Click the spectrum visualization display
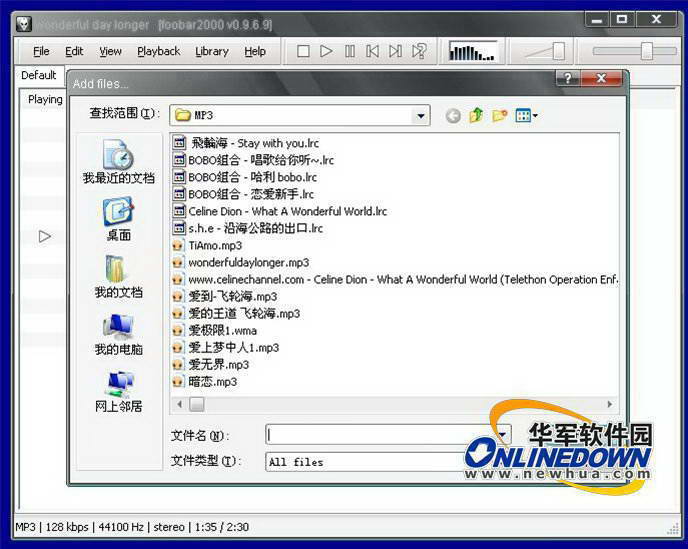Screen dimensions: 688x549 coord(473,51)
